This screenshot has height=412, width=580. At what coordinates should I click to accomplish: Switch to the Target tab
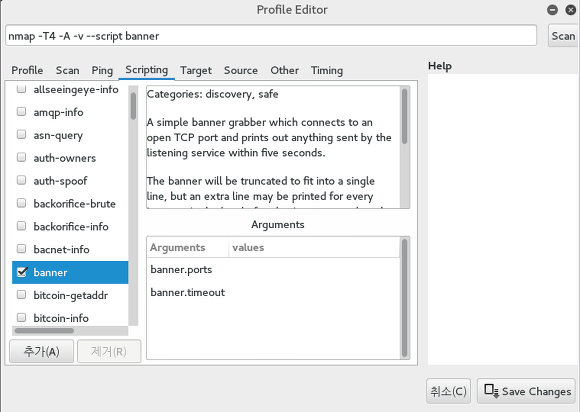[196, 70]
